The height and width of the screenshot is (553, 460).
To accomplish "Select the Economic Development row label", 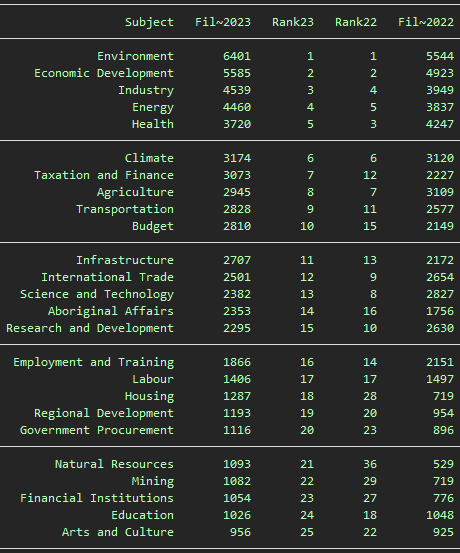I will 104,73.
